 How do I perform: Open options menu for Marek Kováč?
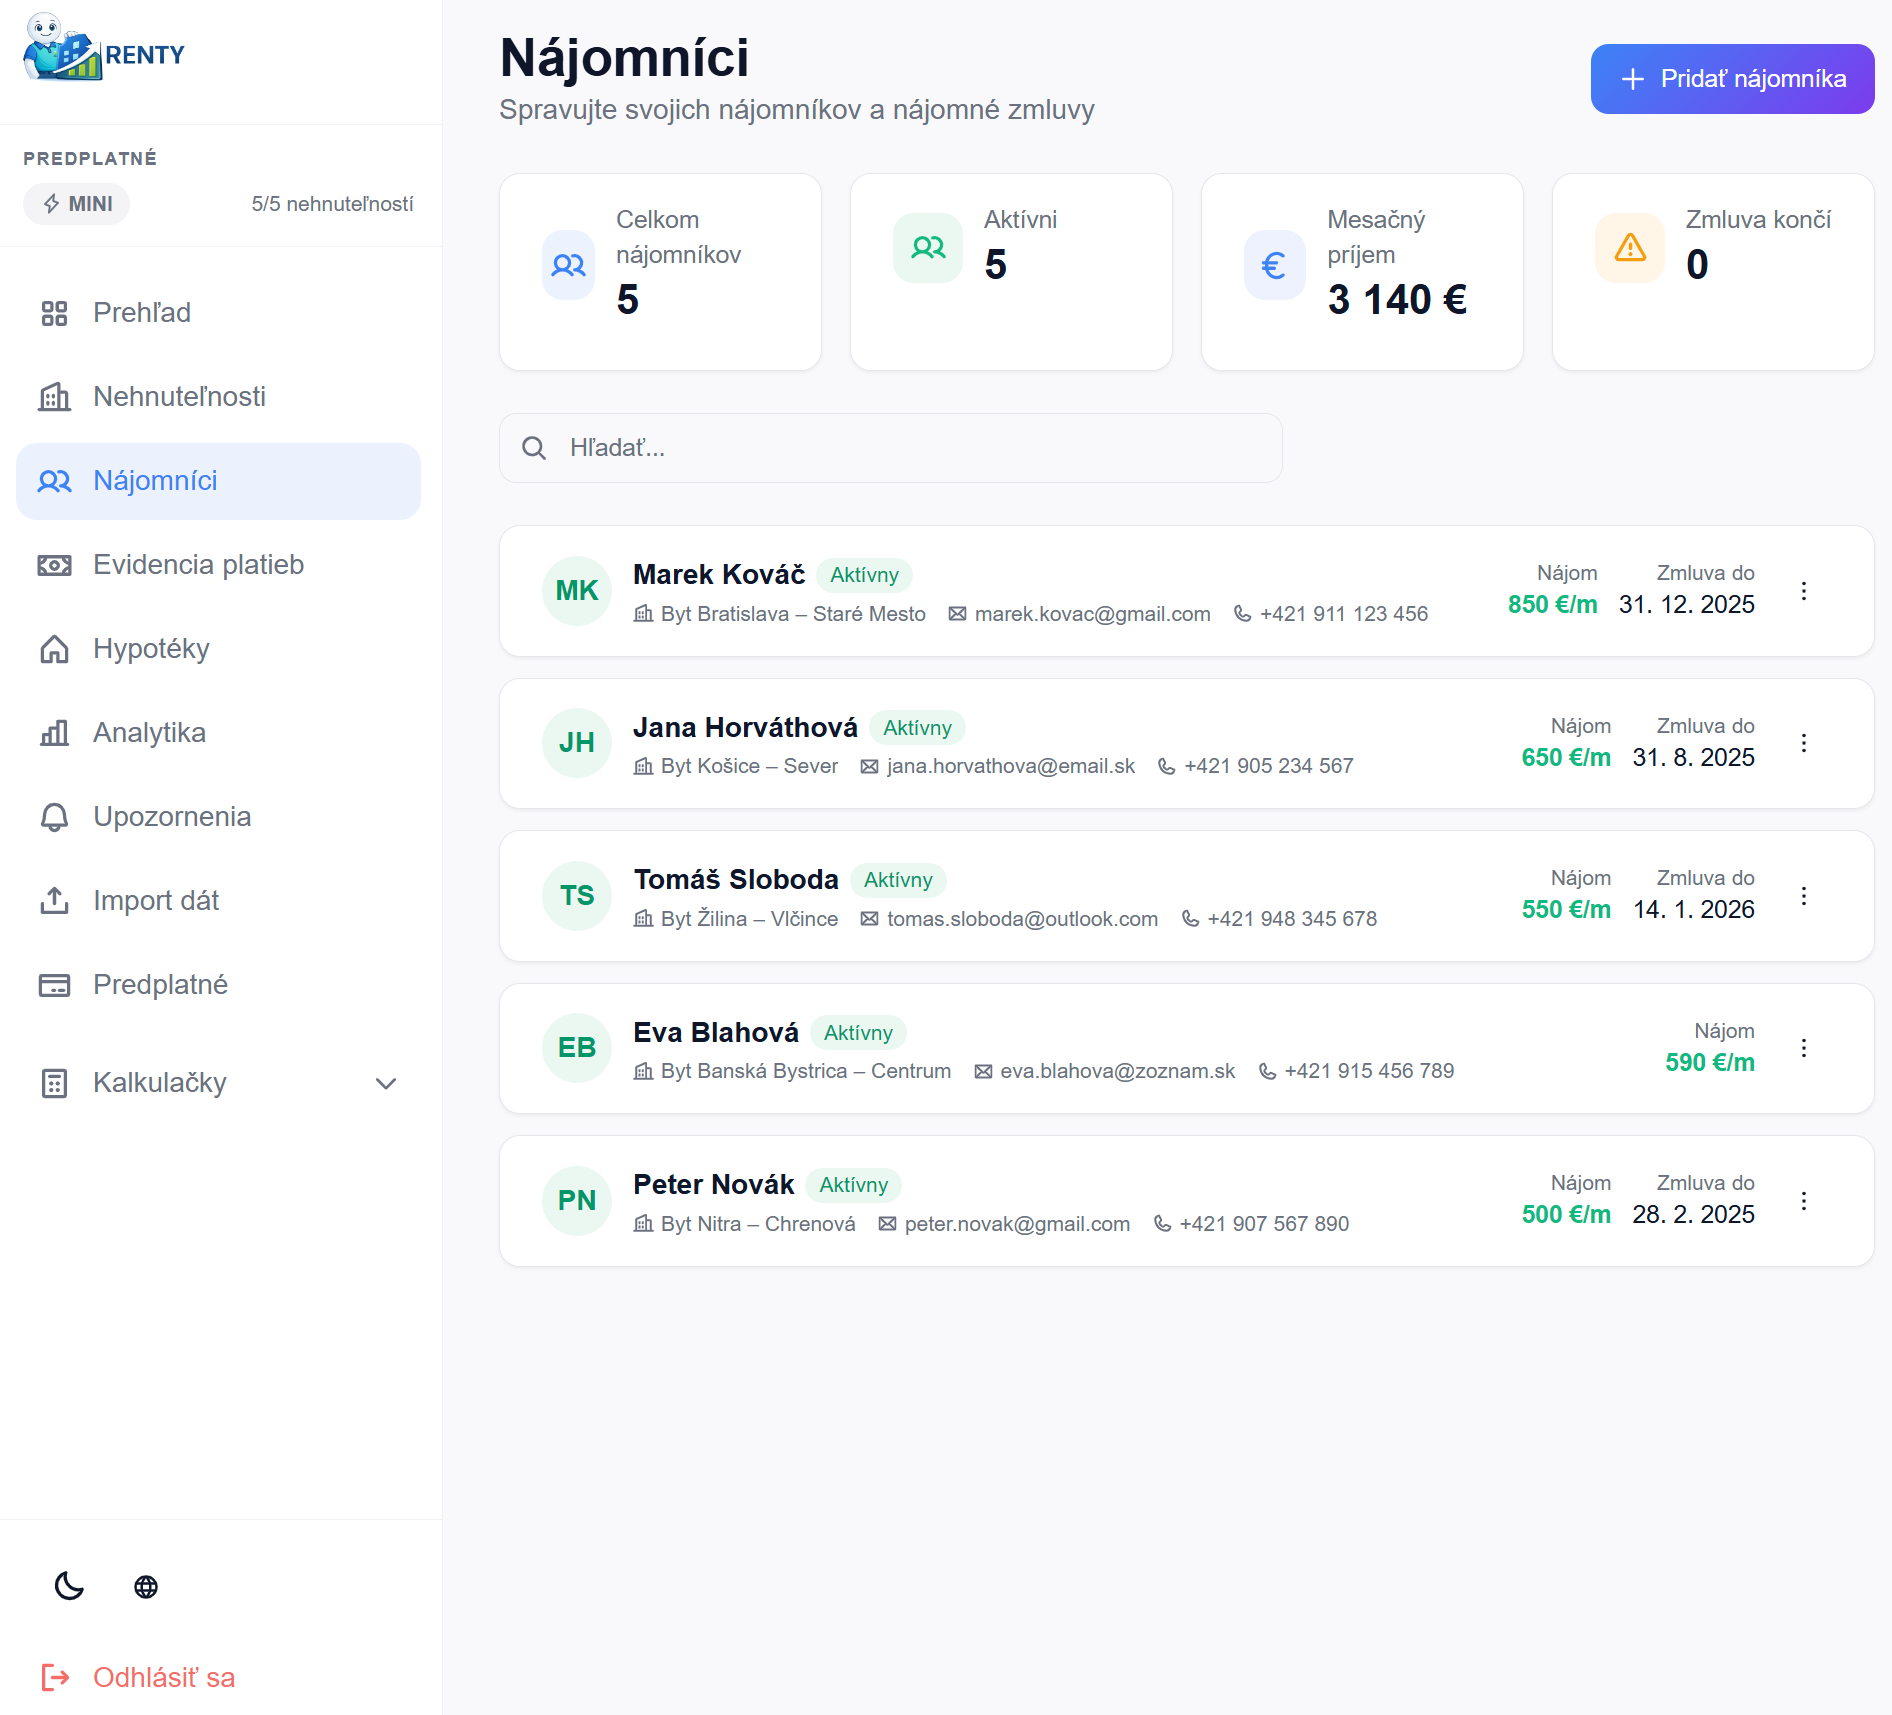[x=1805, y=591]
